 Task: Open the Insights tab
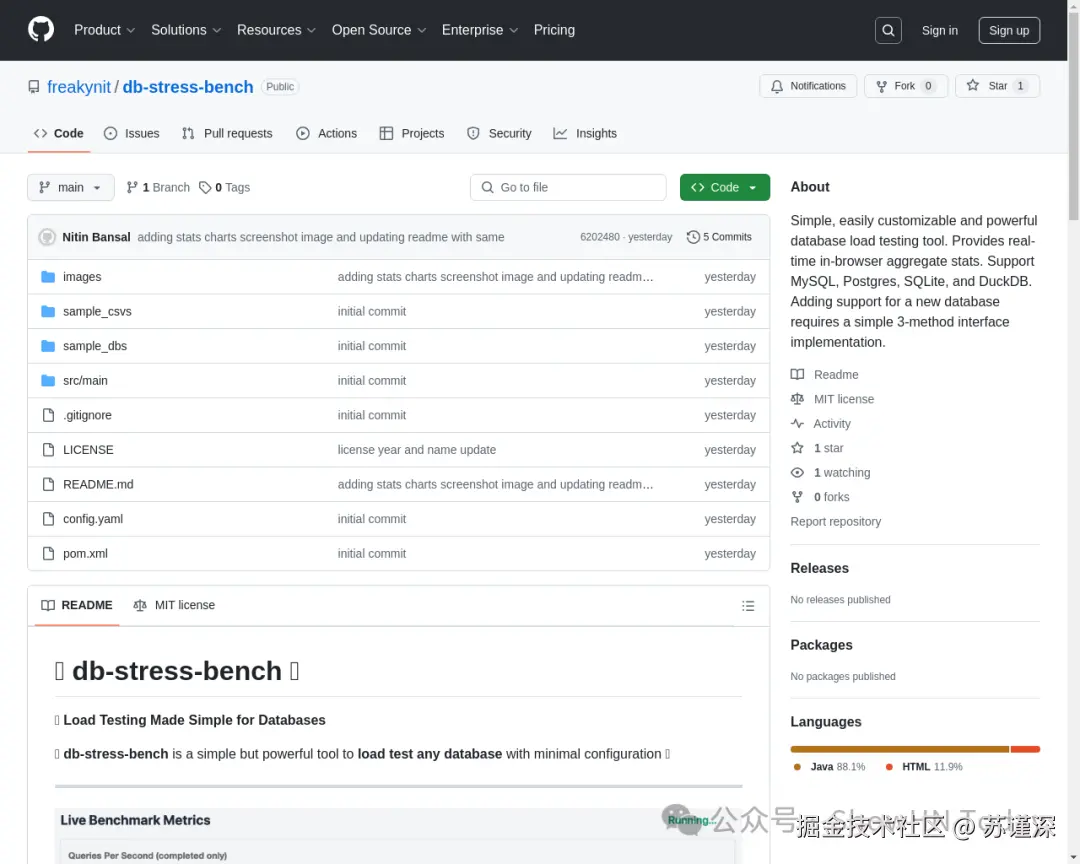[585, 134]
